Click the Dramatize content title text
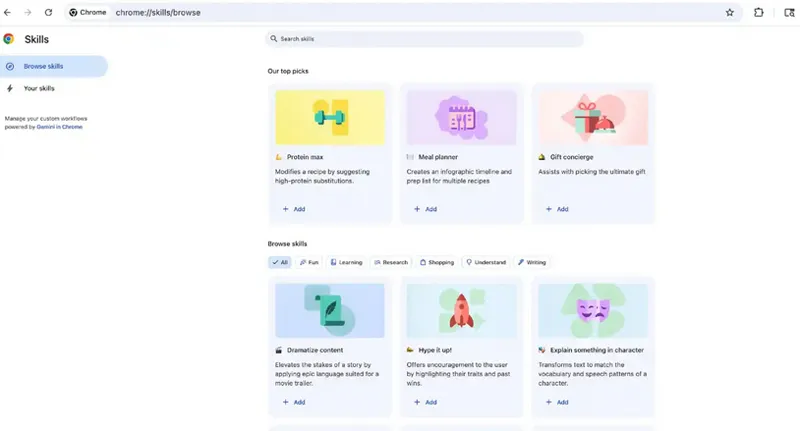 click(315, 350)
